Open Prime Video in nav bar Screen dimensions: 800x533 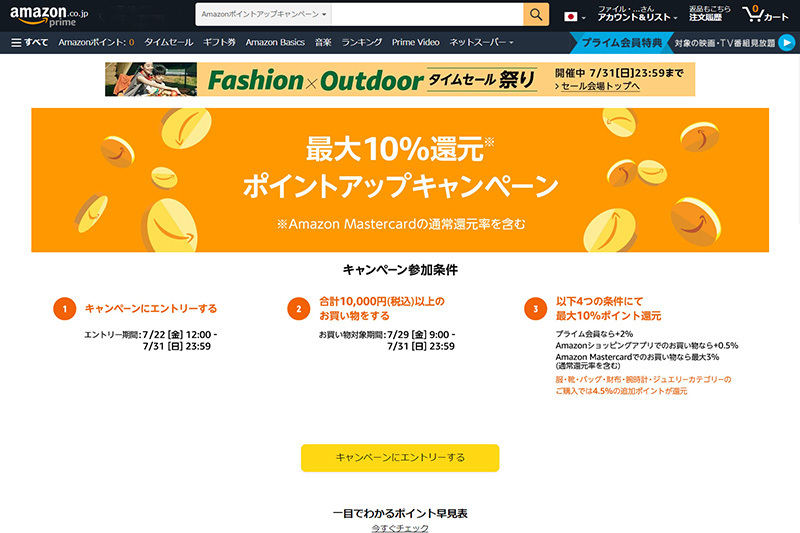click(415, 42)
